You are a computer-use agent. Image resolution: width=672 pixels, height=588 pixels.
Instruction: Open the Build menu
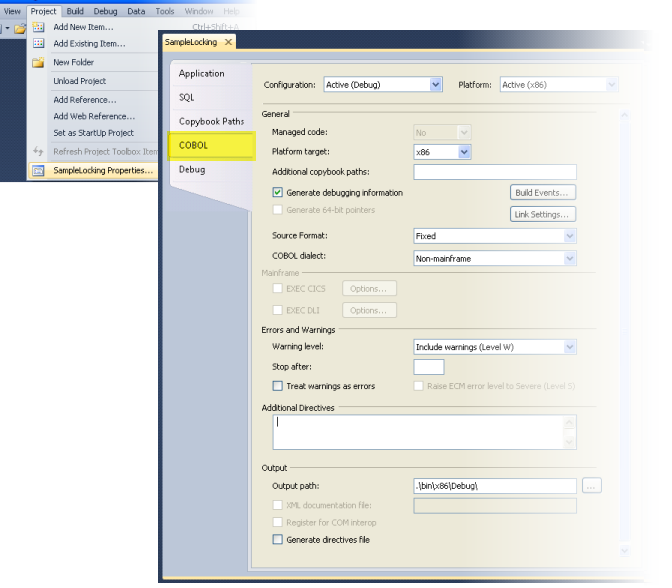tap(75, 11)
